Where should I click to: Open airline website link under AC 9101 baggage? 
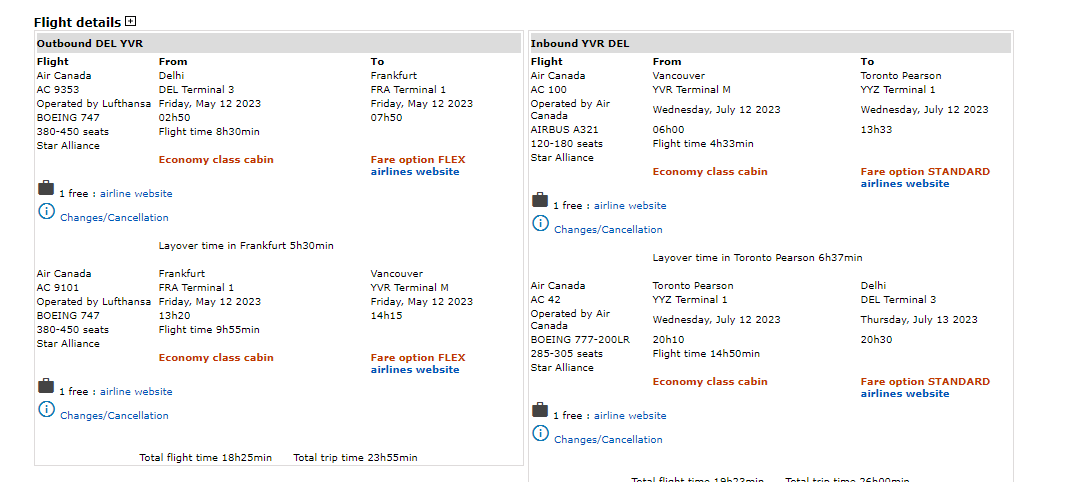(x=136, y=392)
